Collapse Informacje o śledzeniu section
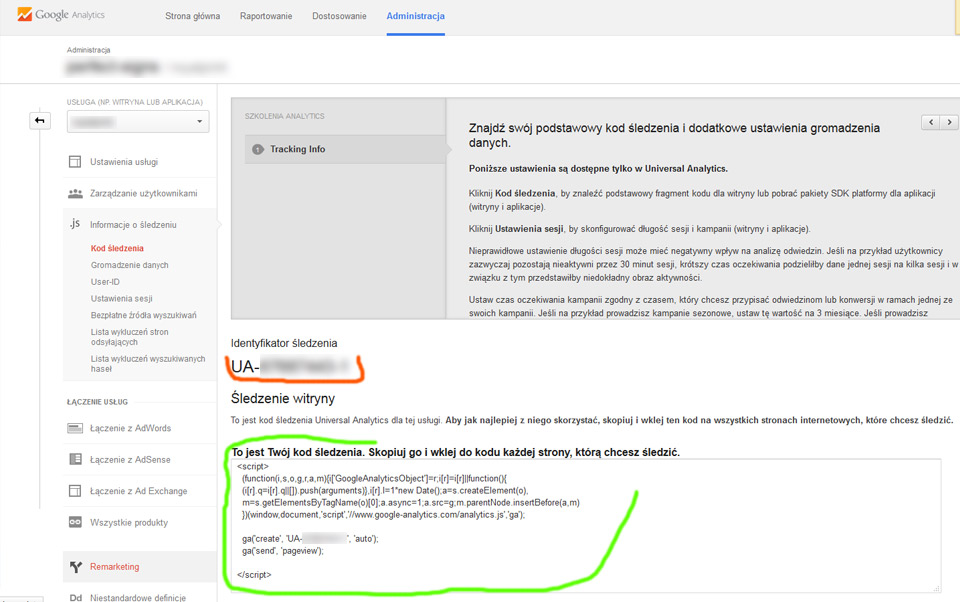The width and height of the screenshot is (960, 602). tap(133, 225)
